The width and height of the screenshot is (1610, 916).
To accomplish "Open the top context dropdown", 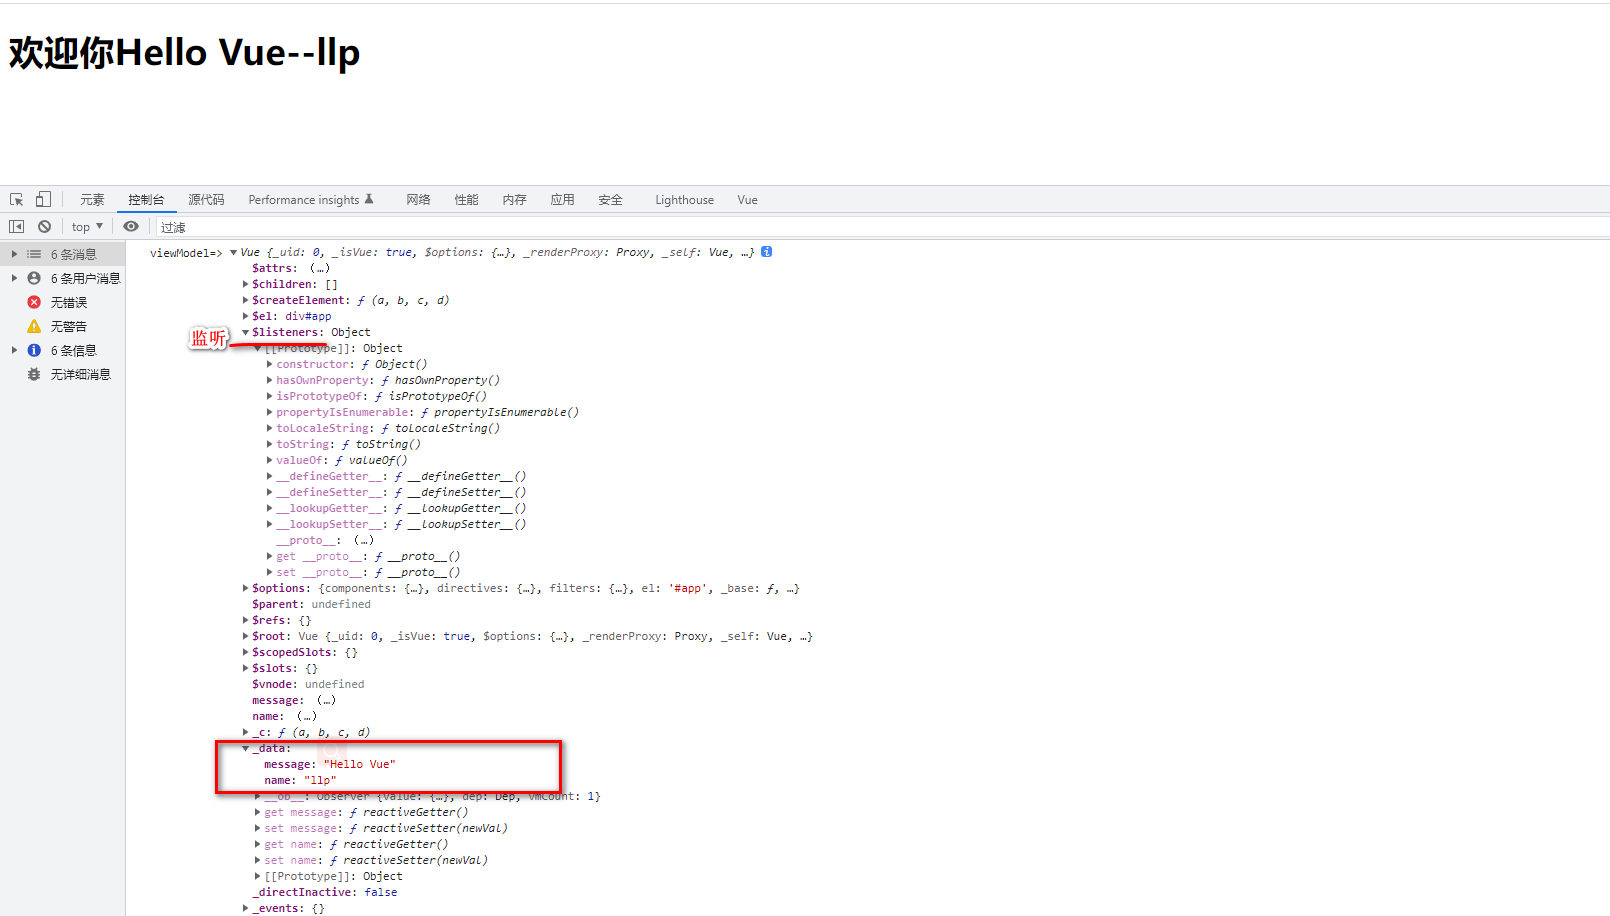I will tap(87, 227).
